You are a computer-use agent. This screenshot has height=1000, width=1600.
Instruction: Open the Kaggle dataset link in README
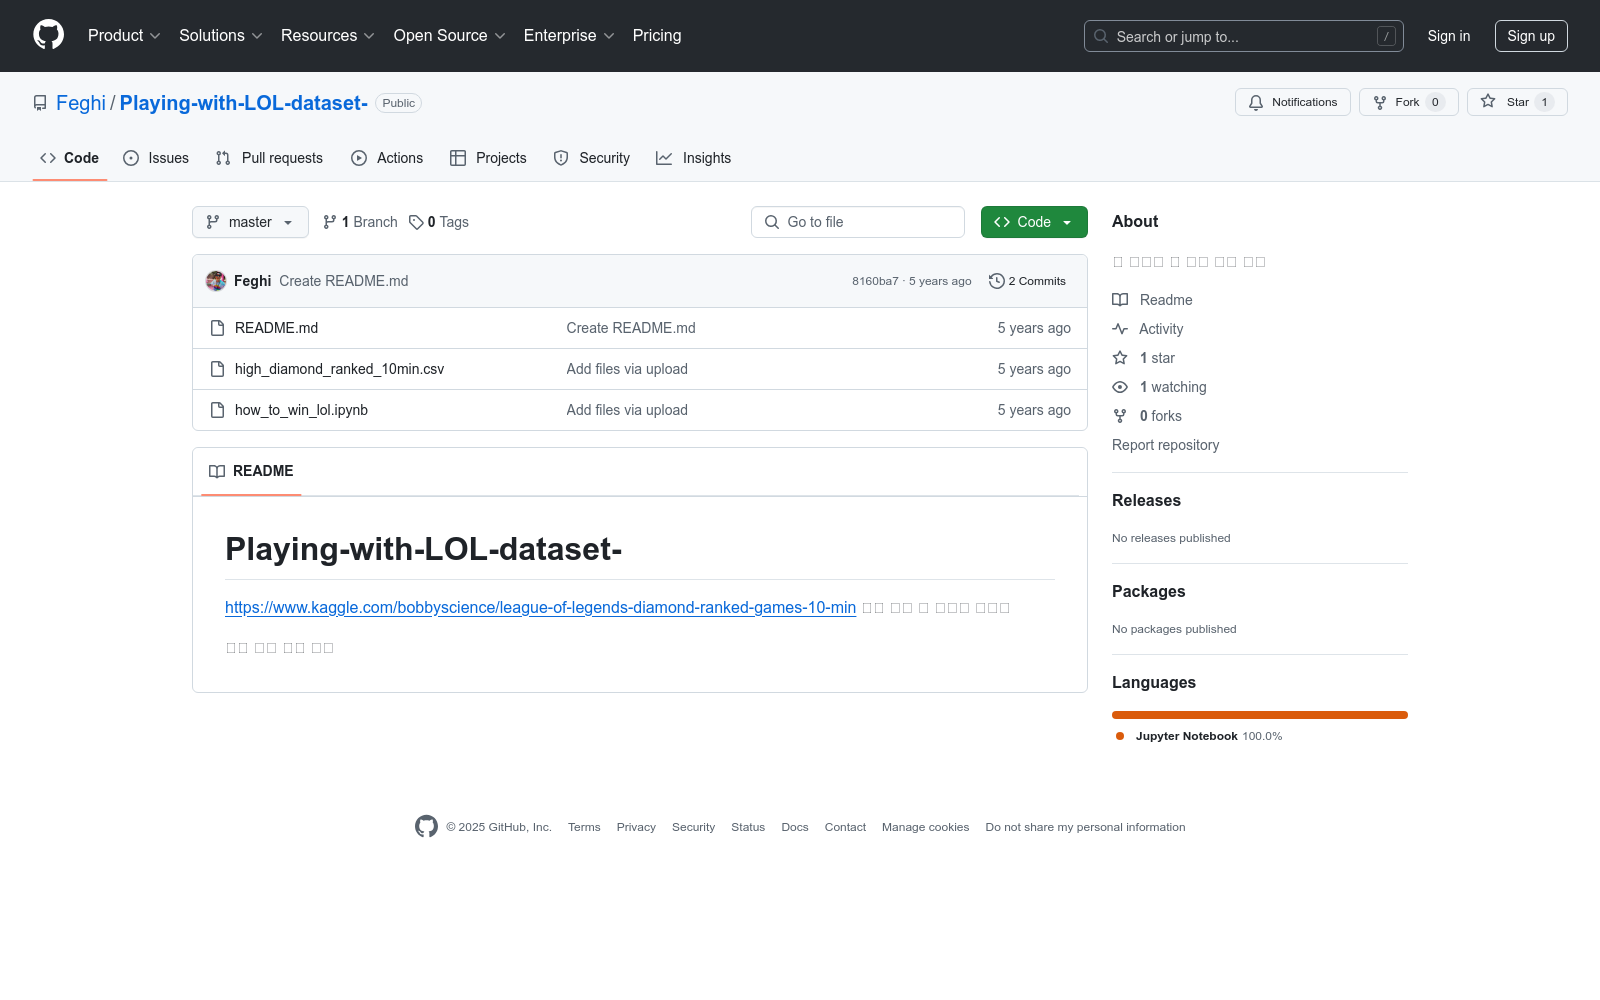click(x=540, y=607)
